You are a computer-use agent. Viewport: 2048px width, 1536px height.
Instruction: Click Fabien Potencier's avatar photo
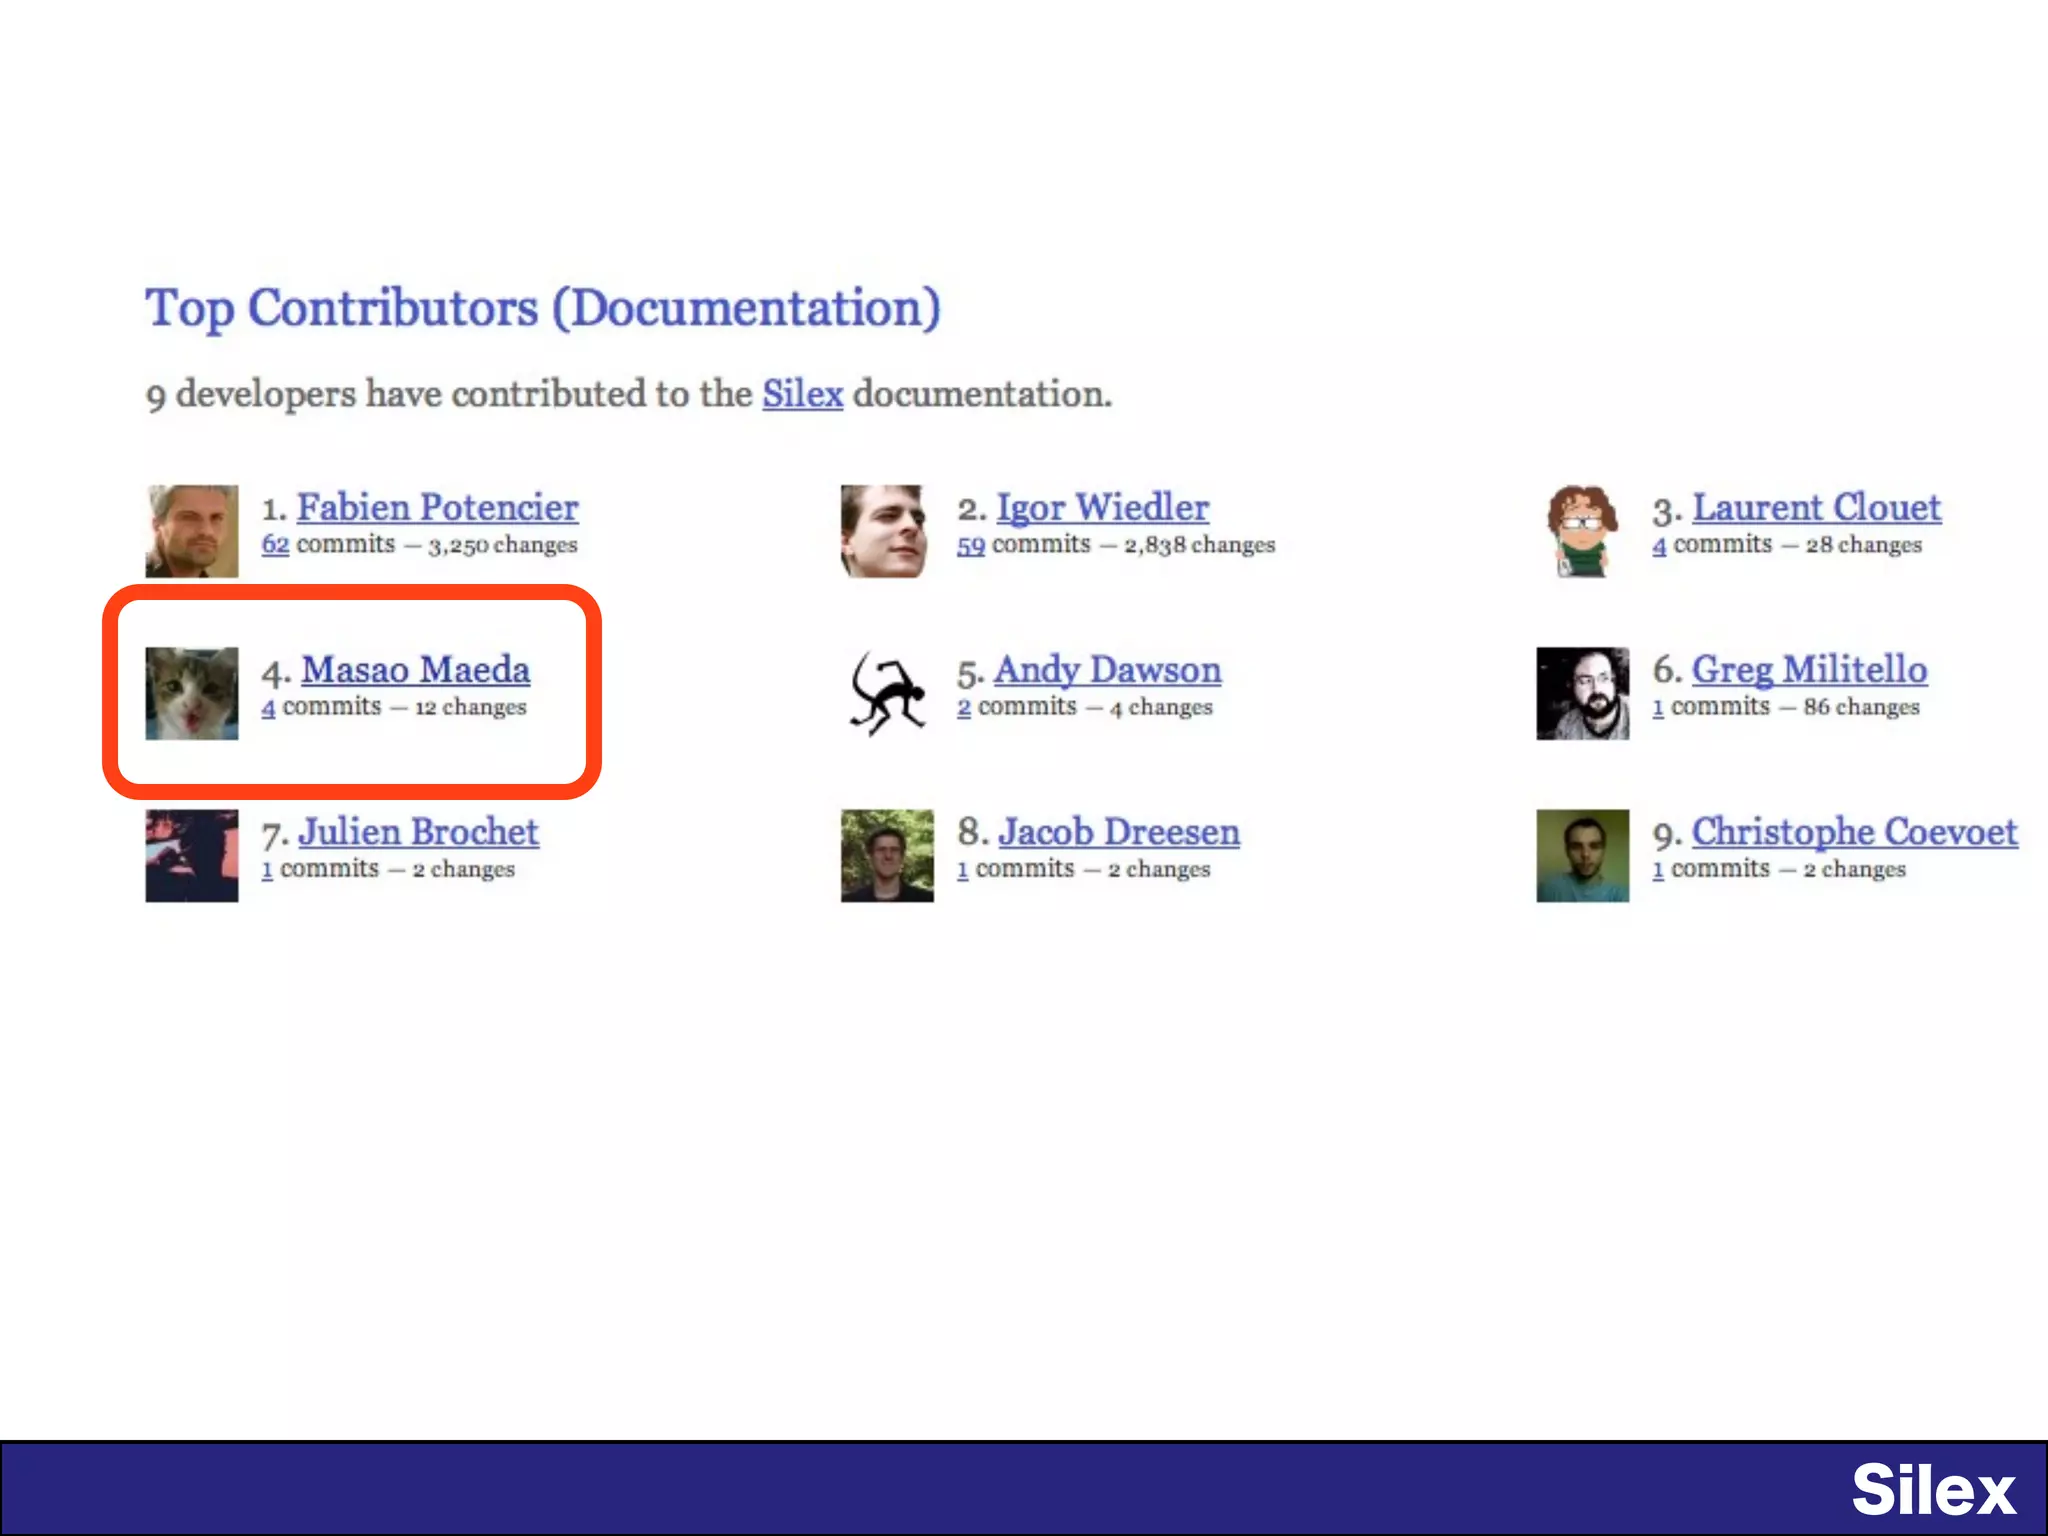192,531
